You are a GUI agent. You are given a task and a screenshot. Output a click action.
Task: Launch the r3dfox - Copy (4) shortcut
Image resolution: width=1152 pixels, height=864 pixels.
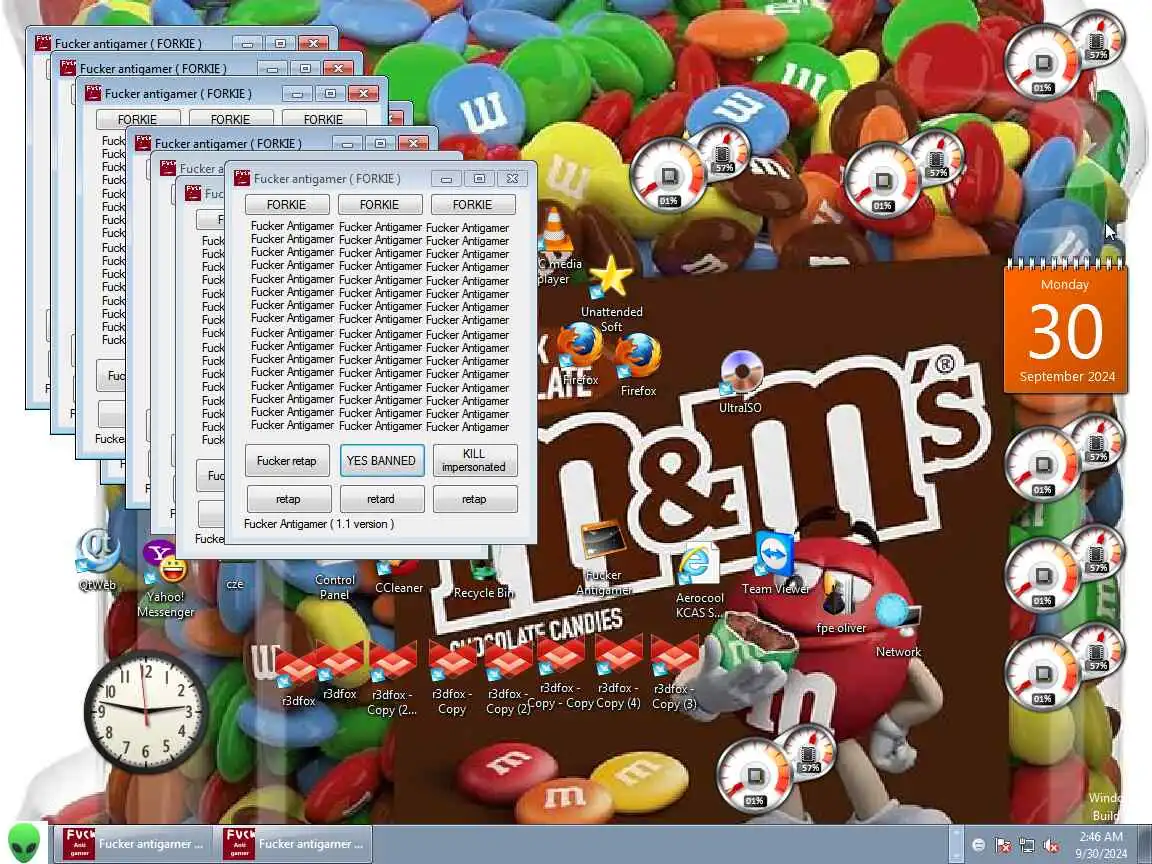click(x=618, y=674)
